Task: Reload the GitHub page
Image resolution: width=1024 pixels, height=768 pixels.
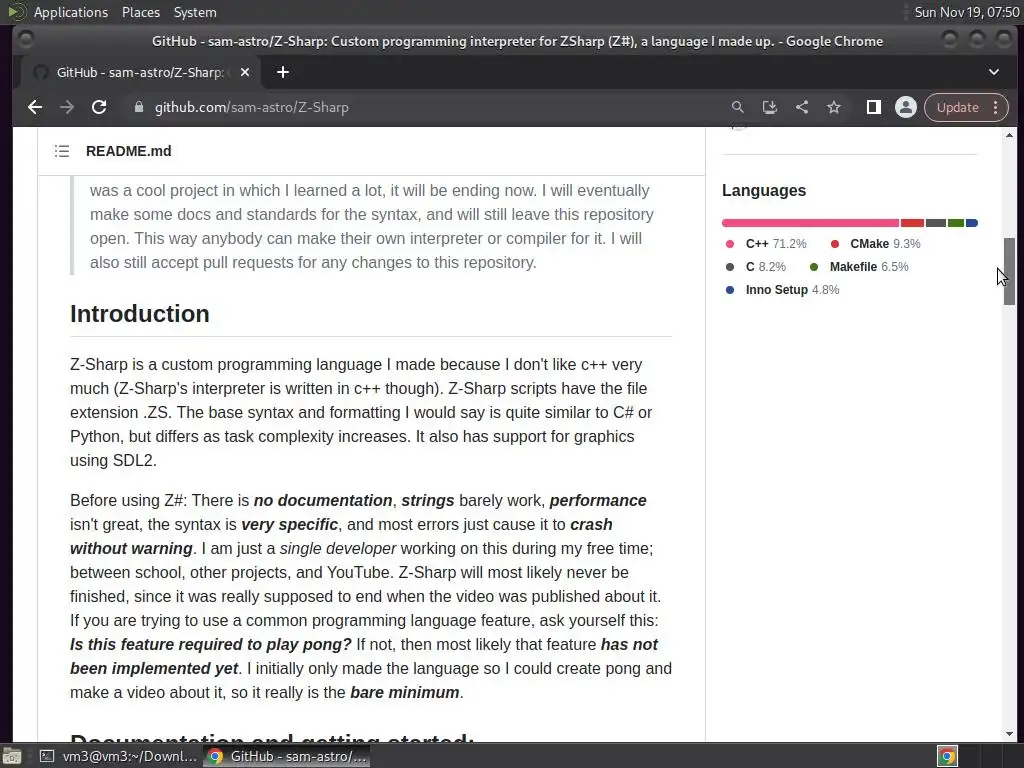Action: coord(99,107)
